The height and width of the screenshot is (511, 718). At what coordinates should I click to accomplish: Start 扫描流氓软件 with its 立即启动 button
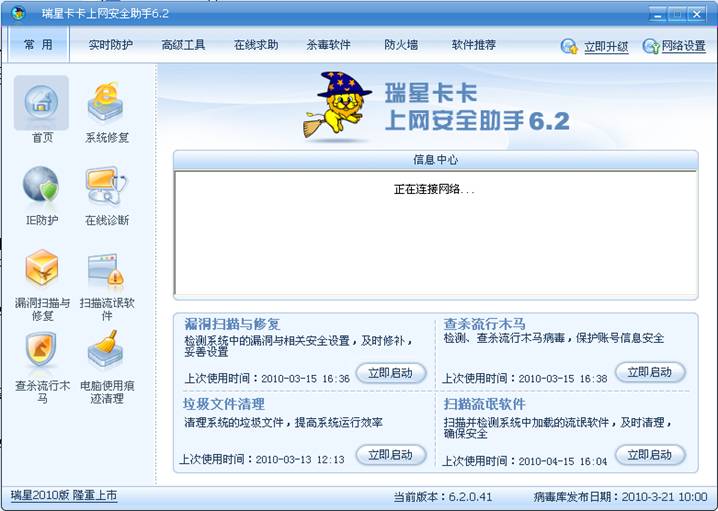click(x=650, y=455)
